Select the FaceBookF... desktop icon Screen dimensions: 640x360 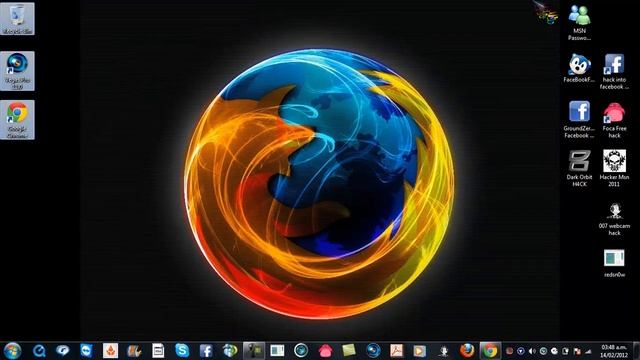(579, 68)
